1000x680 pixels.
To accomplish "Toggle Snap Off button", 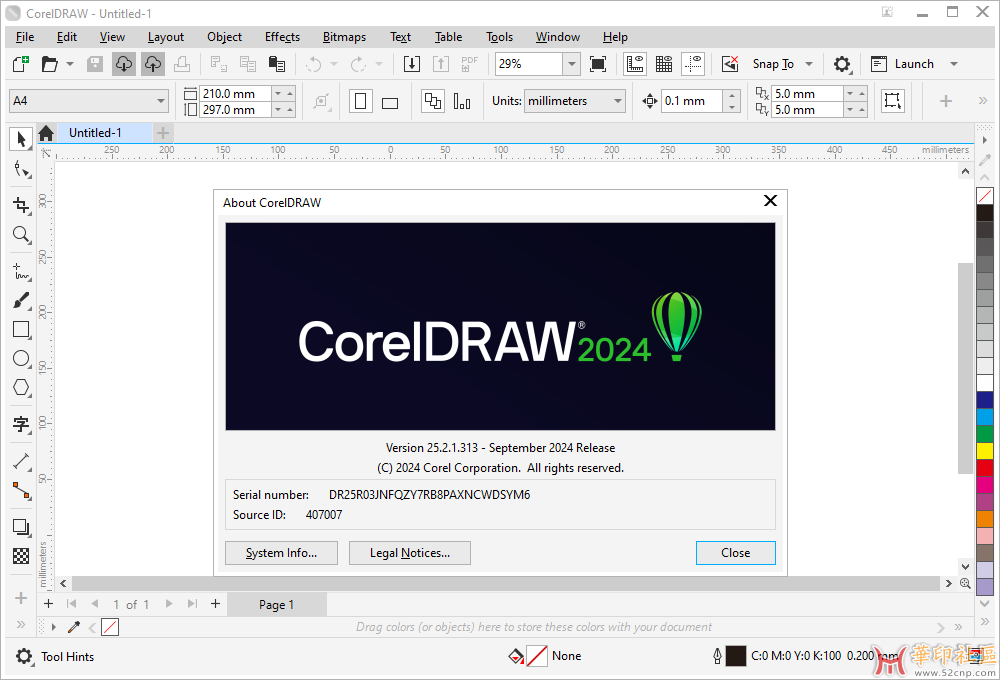I will coord(730,64).
